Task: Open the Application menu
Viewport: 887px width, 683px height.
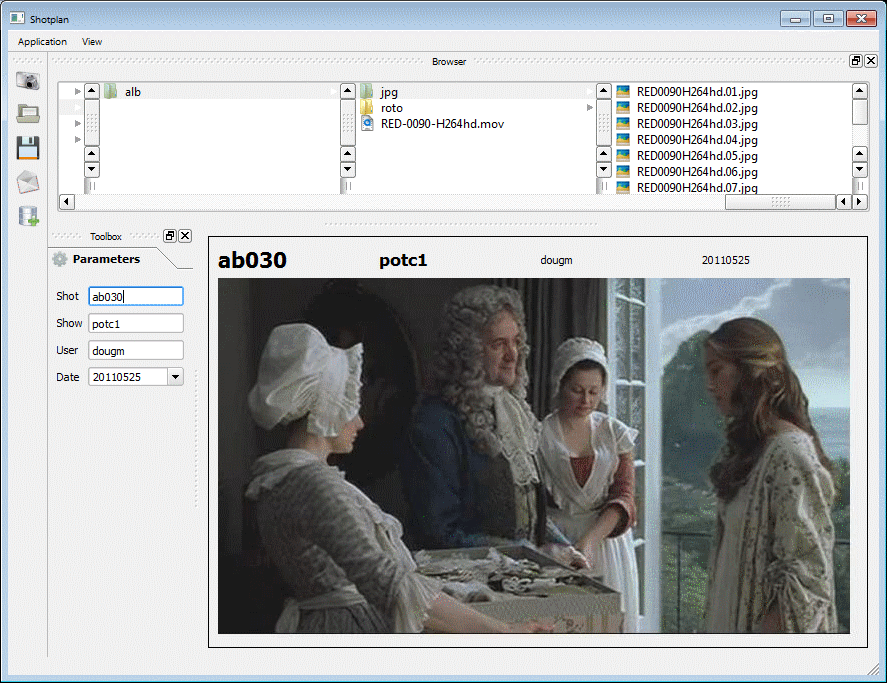Action: (x=42, y=42)
